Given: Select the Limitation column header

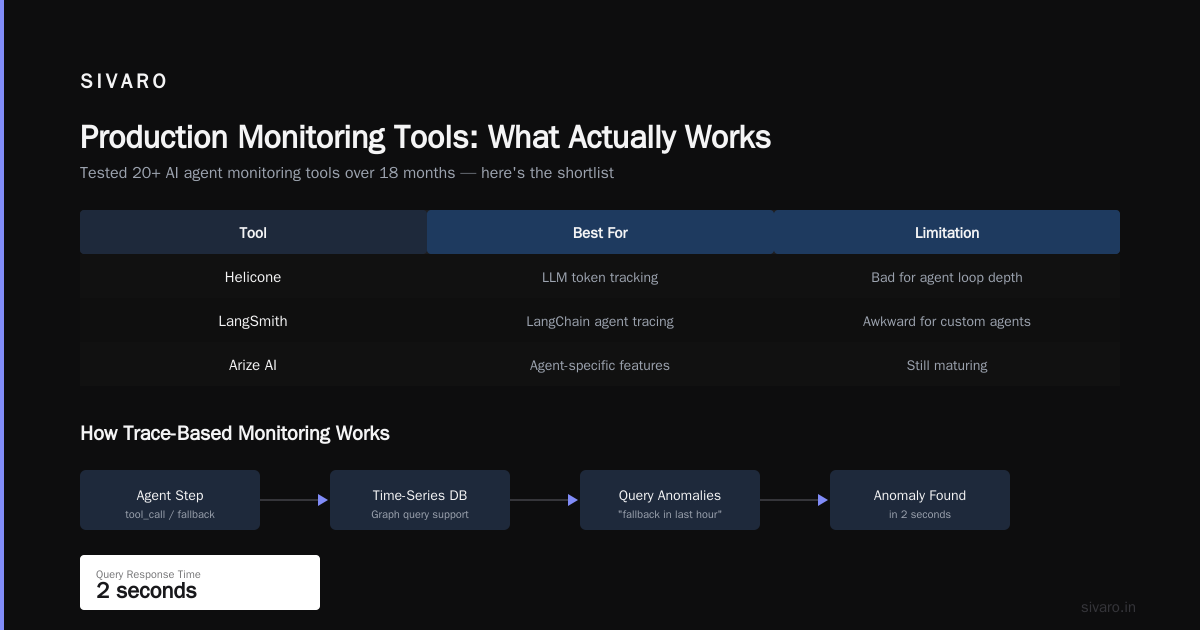Looking at the screenshot, I should tap(947, 232).
